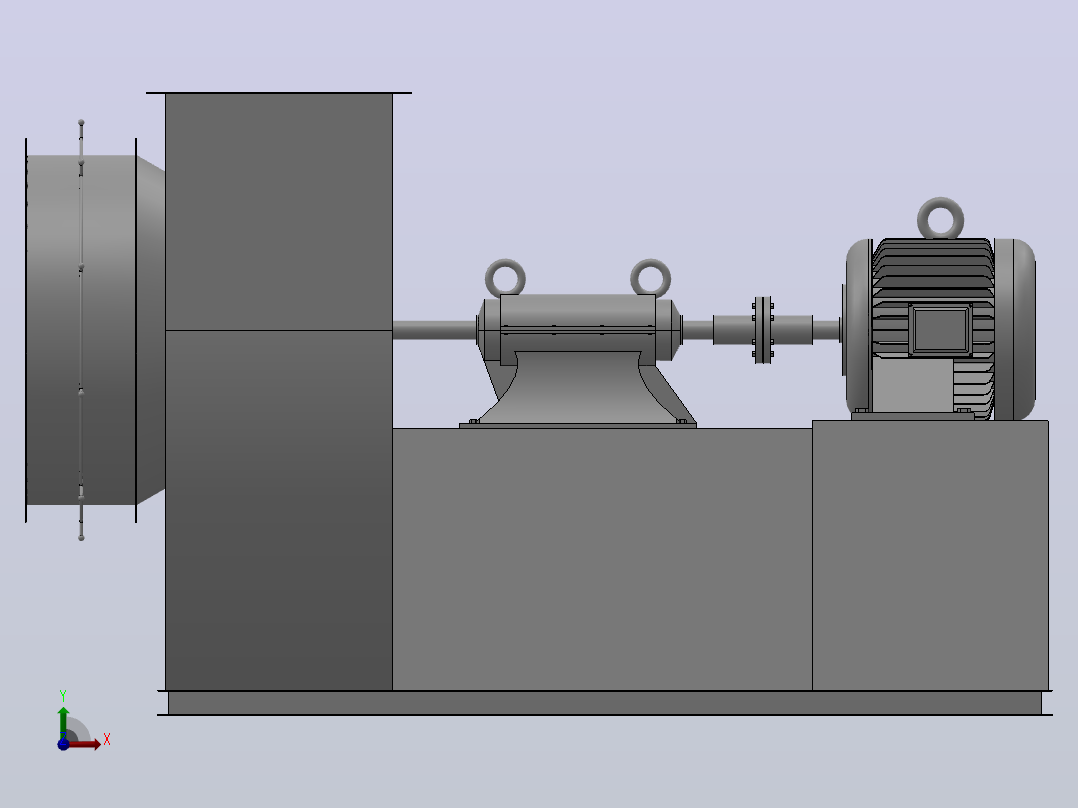Viewport: 1078px width, 808px height.
Task: Select the shaft sleeve left of the coupling
Action: tap(734, 330)
